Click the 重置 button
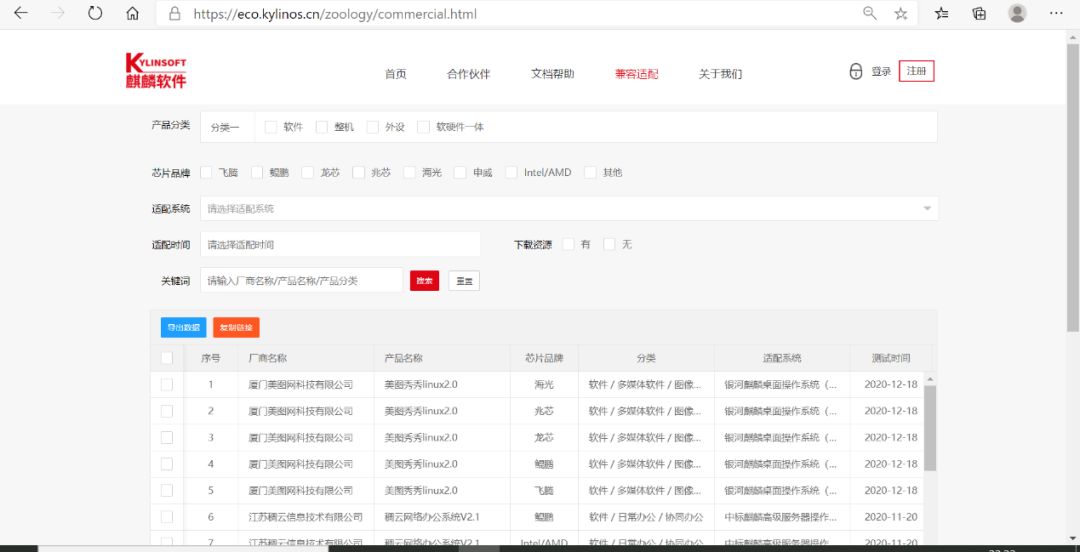1080x552 pixels. [x=464, y=280]
